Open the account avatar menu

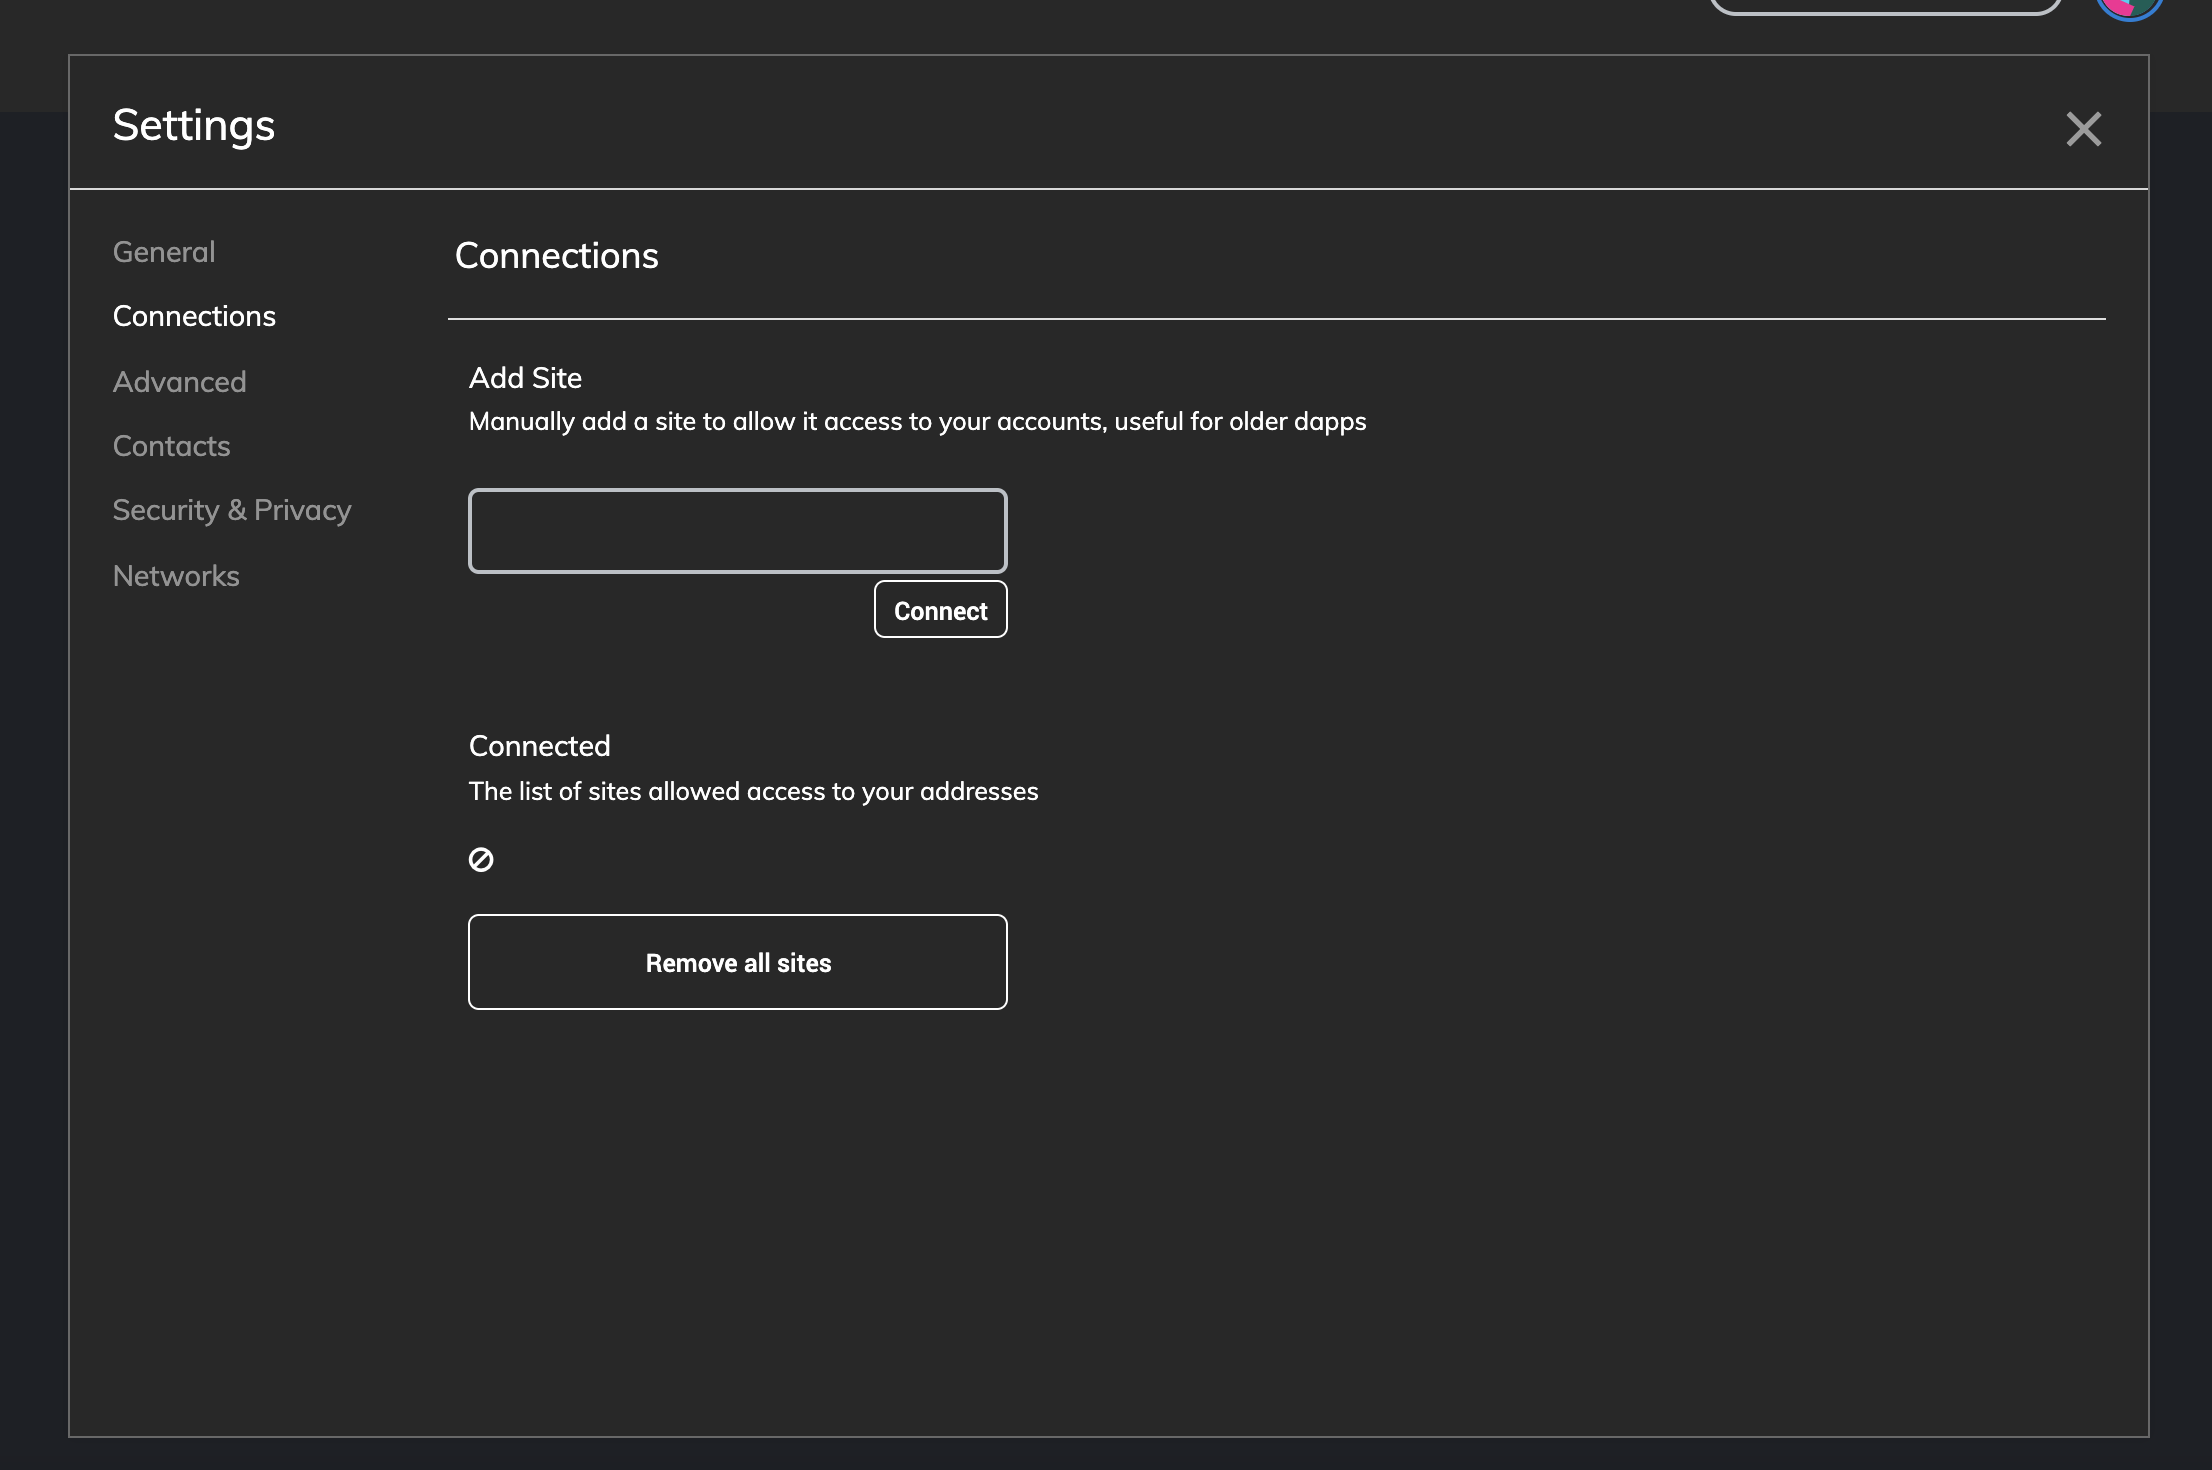pyautogui.click(x=2129, y=8)
